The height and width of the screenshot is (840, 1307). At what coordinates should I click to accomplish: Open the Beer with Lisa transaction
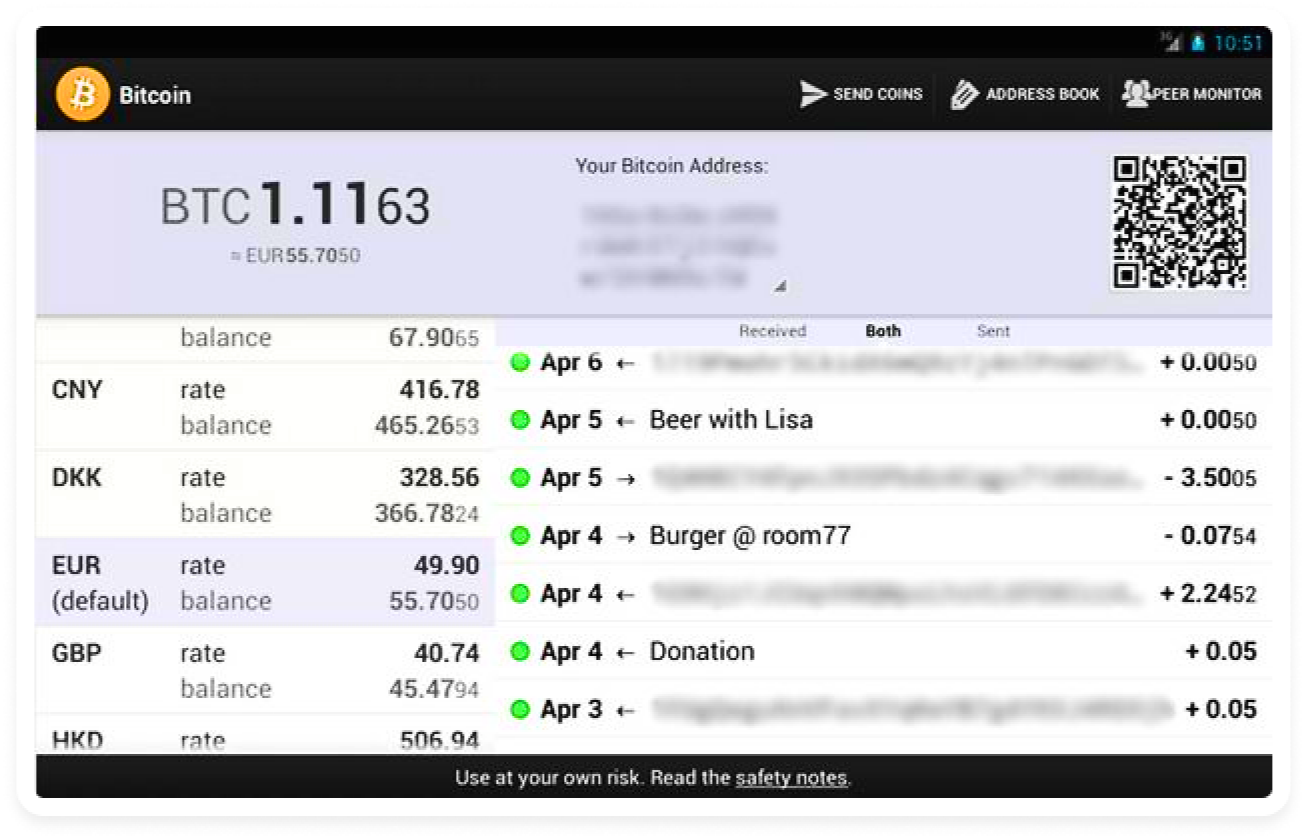(x=883, y=420)
